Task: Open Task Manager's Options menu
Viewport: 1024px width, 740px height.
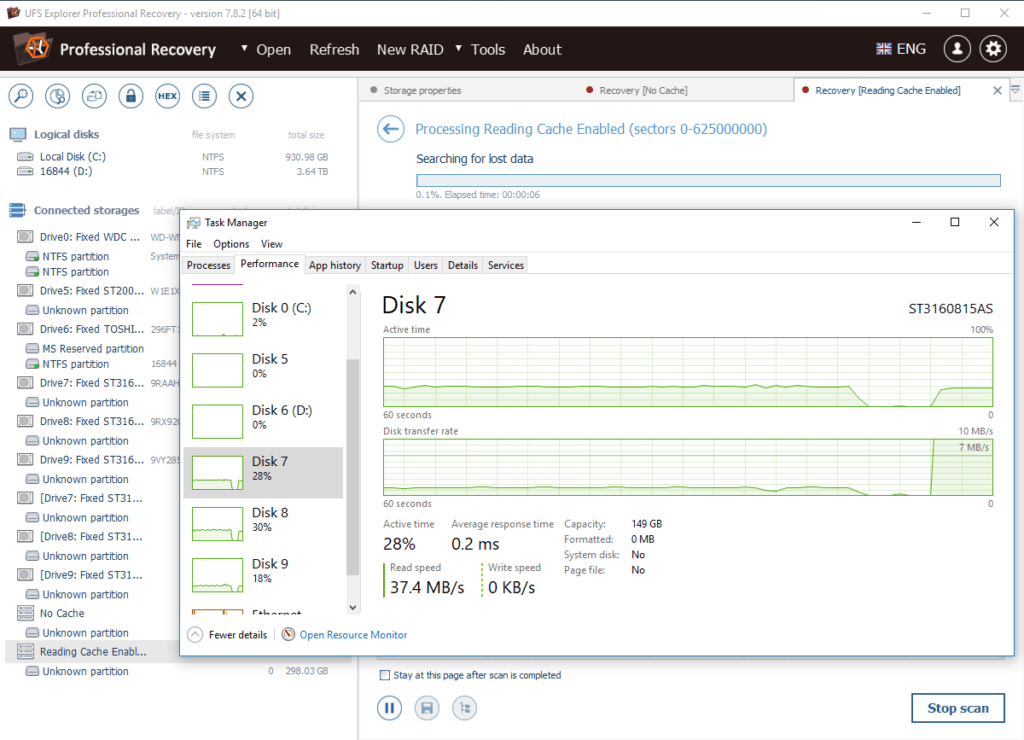Action: tap(230, 243)
